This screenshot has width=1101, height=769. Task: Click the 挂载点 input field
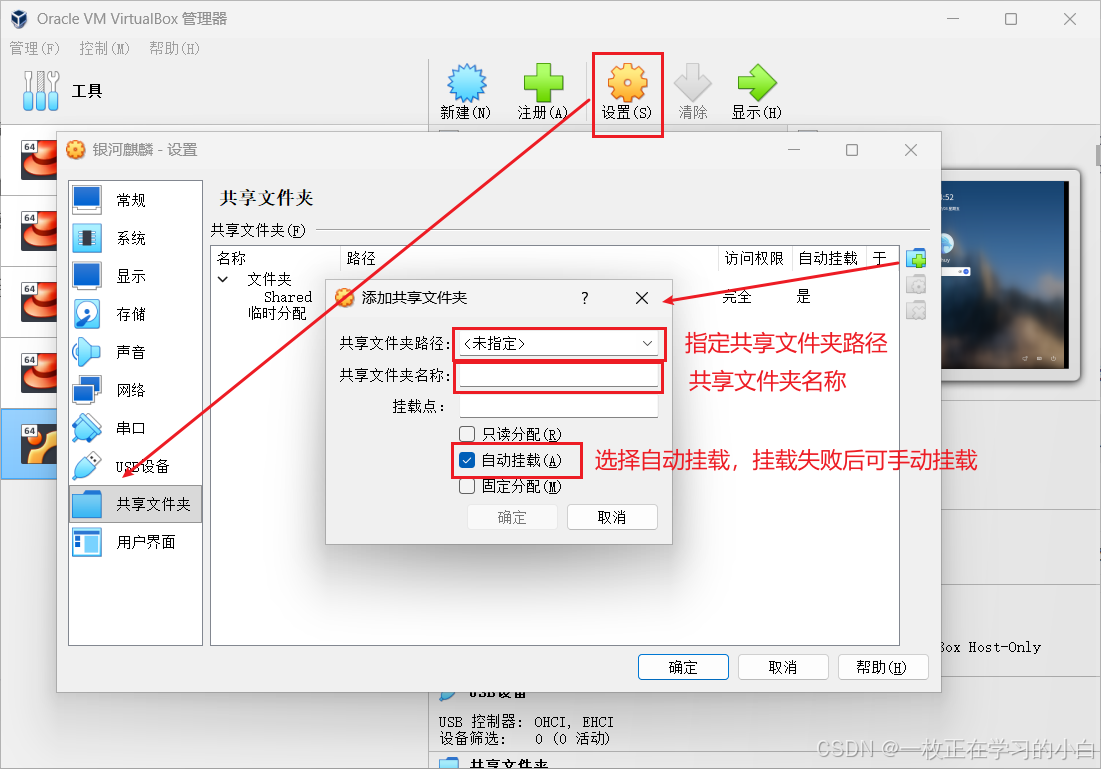click(558, 407)
